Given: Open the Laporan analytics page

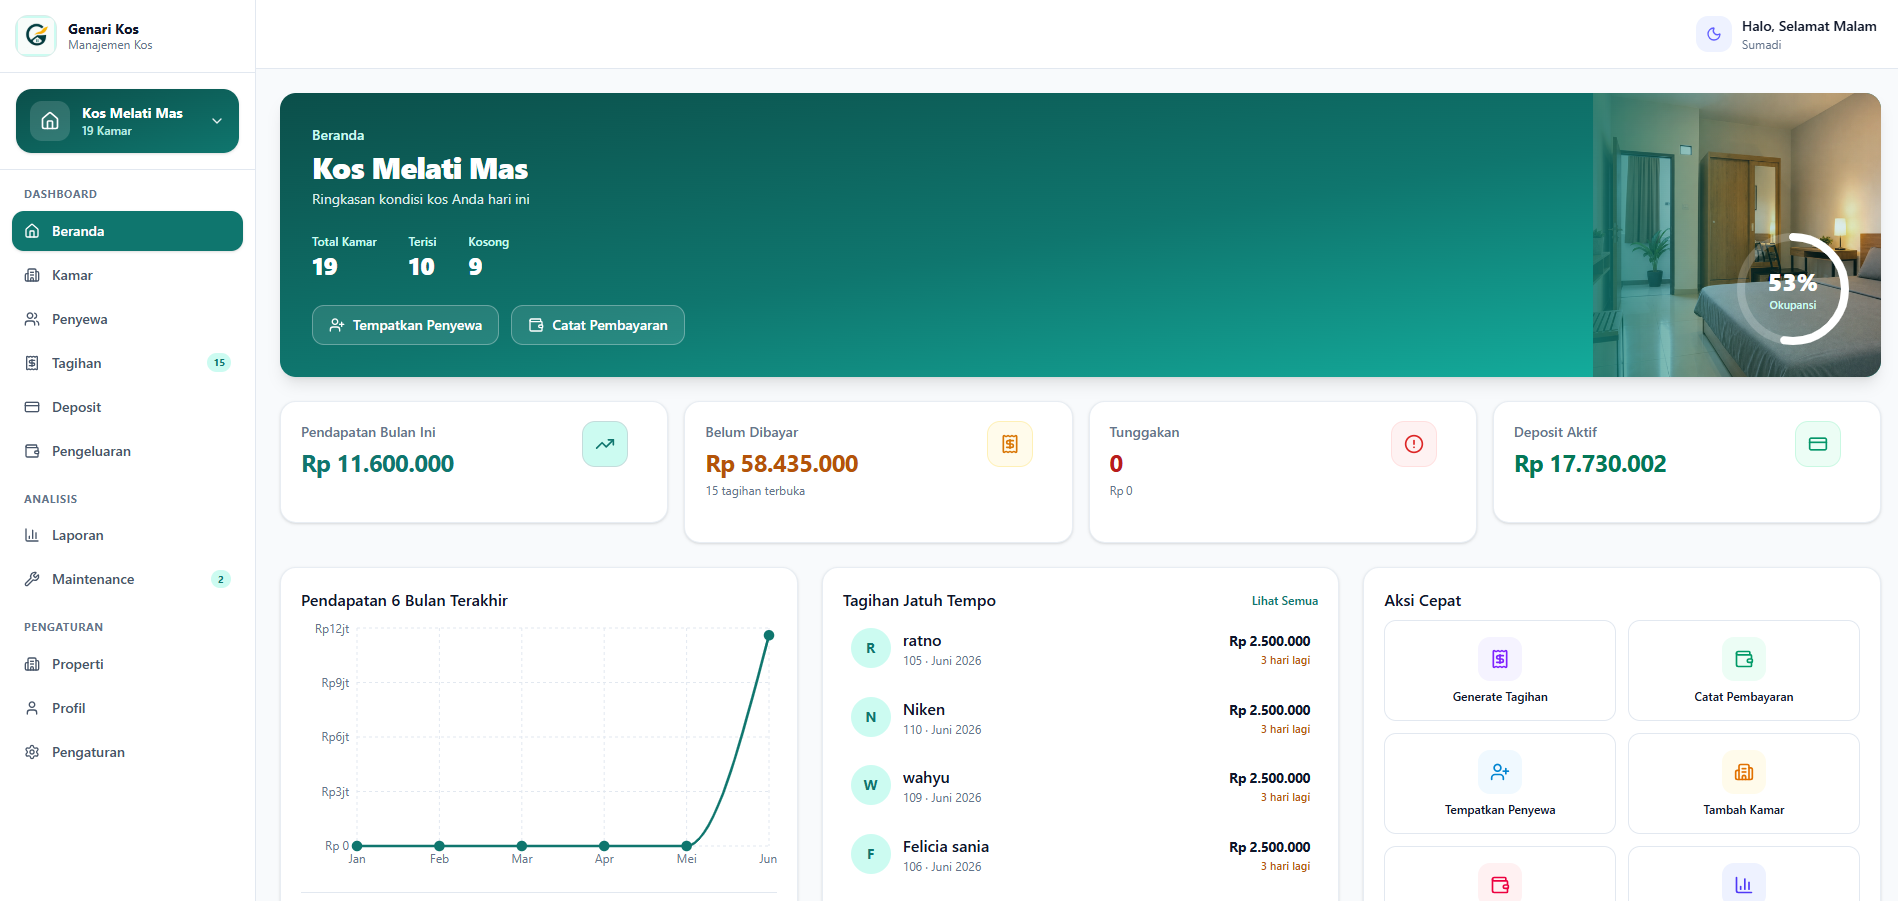Looking at the screenshot, I should tap(127, 535).
